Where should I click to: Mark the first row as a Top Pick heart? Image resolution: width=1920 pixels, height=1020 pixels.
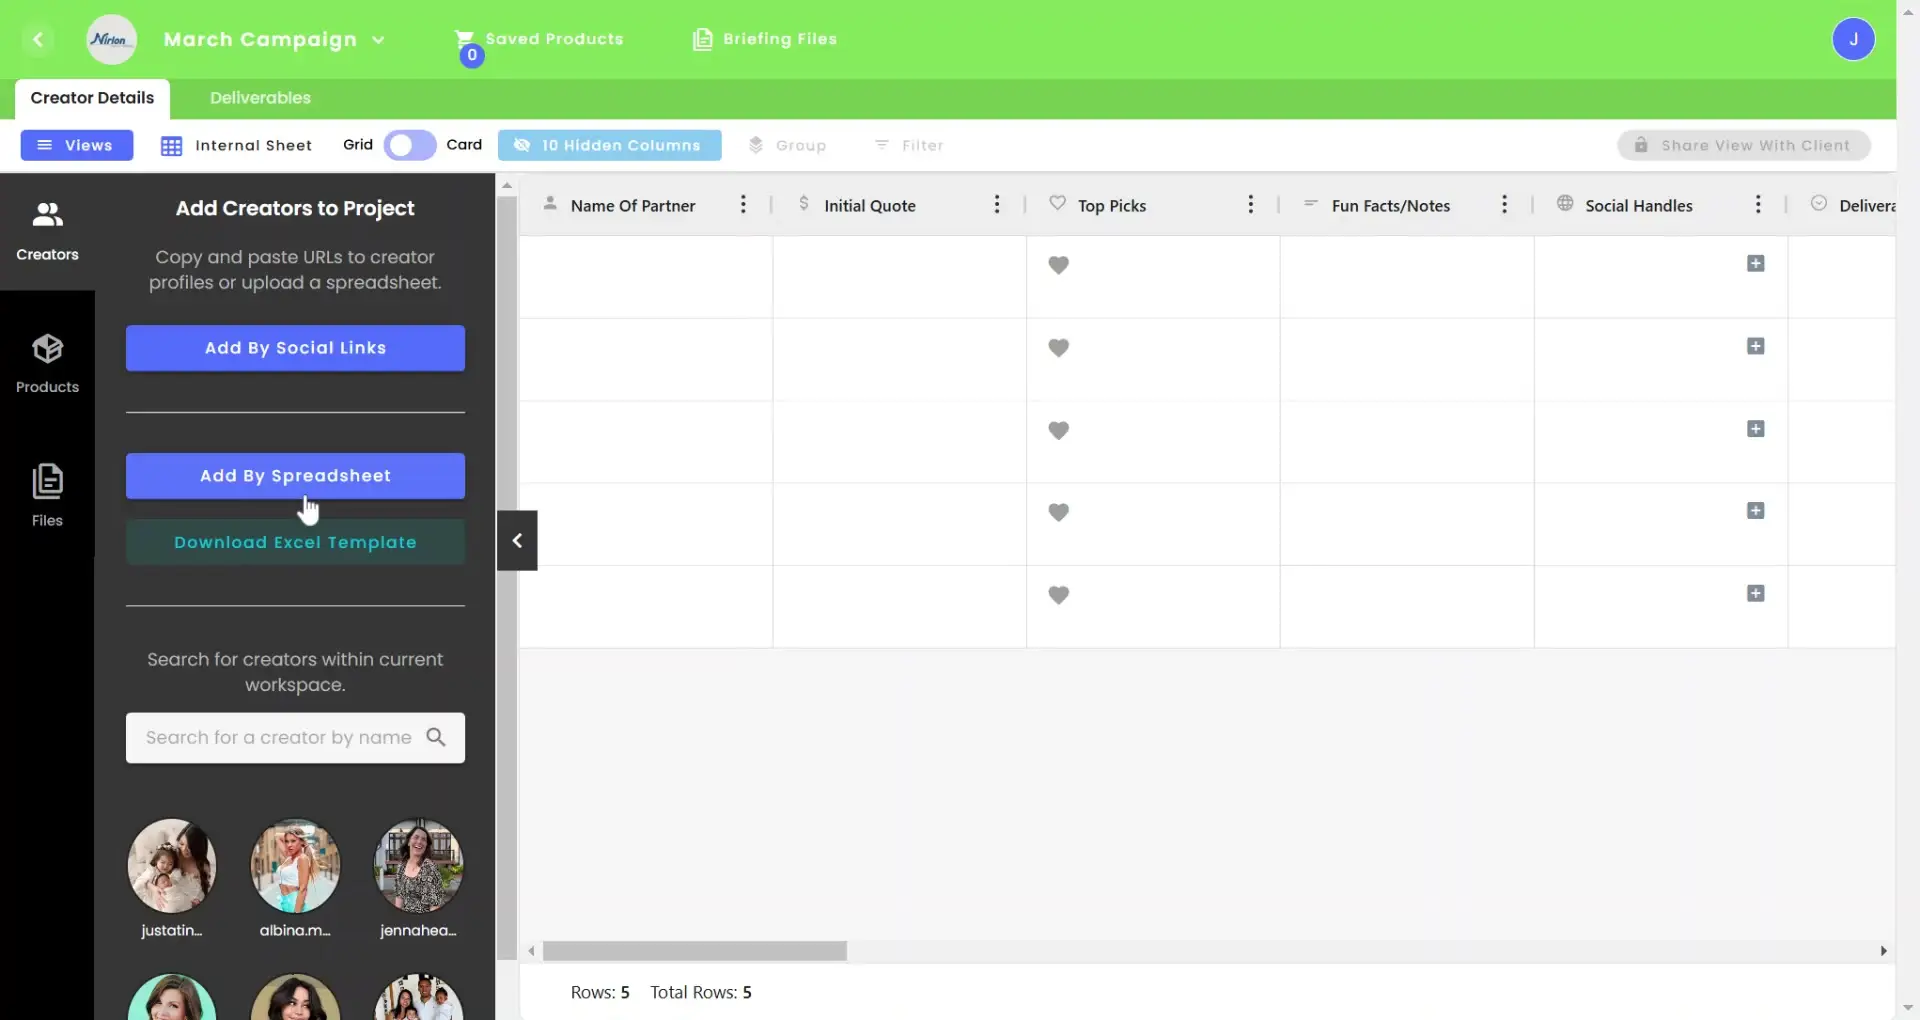(x=1060, y=265)
